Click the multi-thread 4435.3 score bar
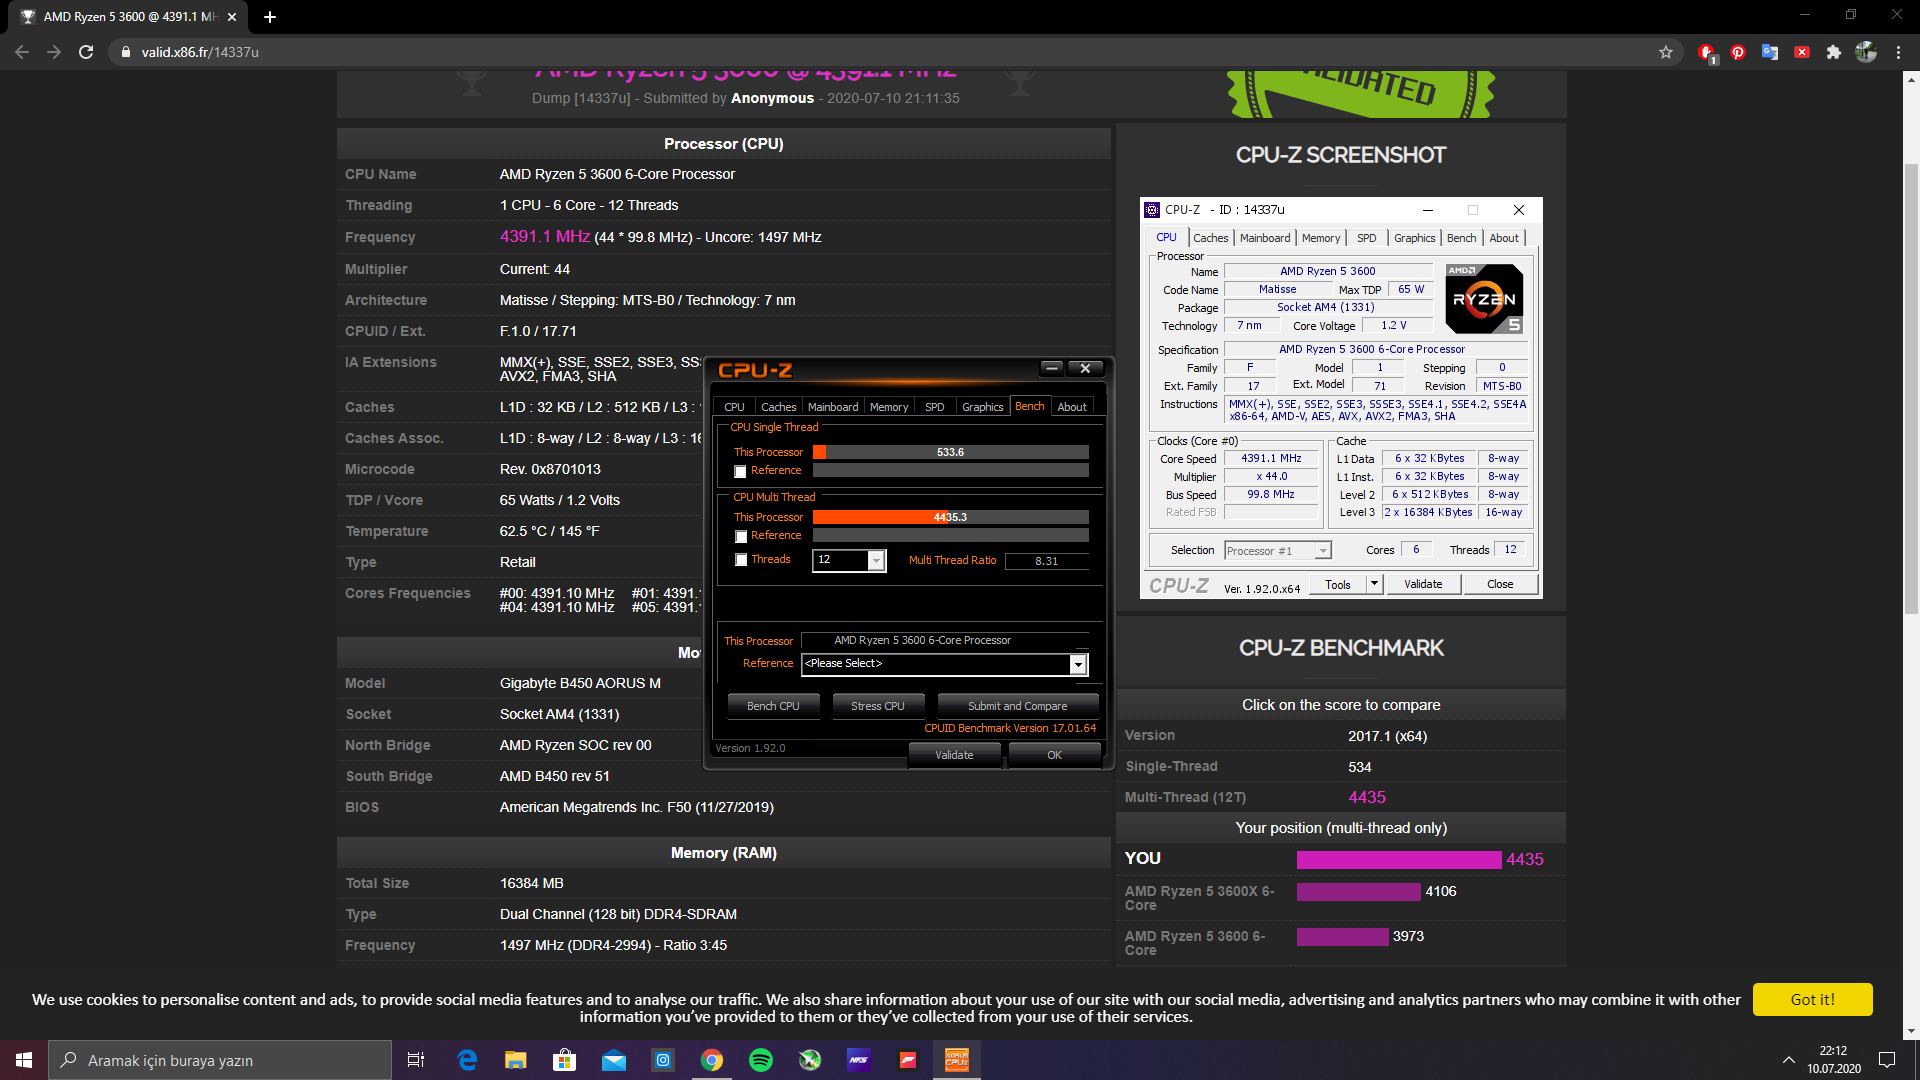This screenshot has width=1920, height=1080. click(x=950, y=517)
